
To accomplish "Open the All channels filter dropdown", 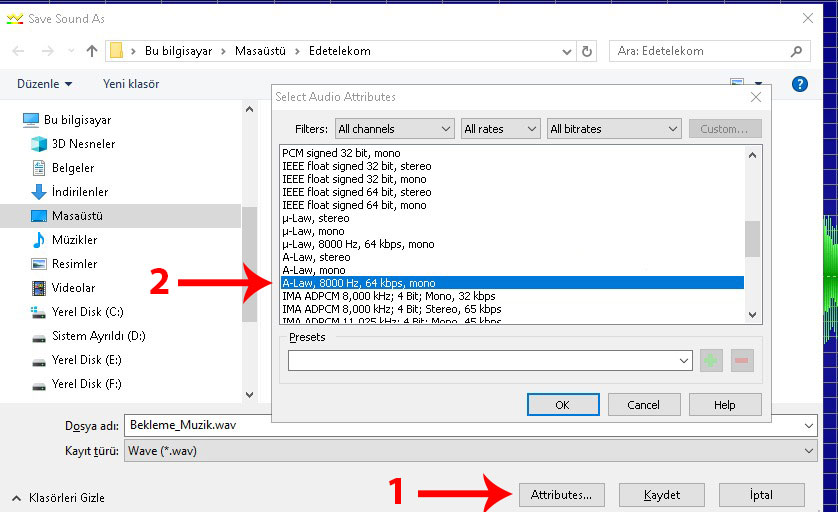I will pos(395,129).
